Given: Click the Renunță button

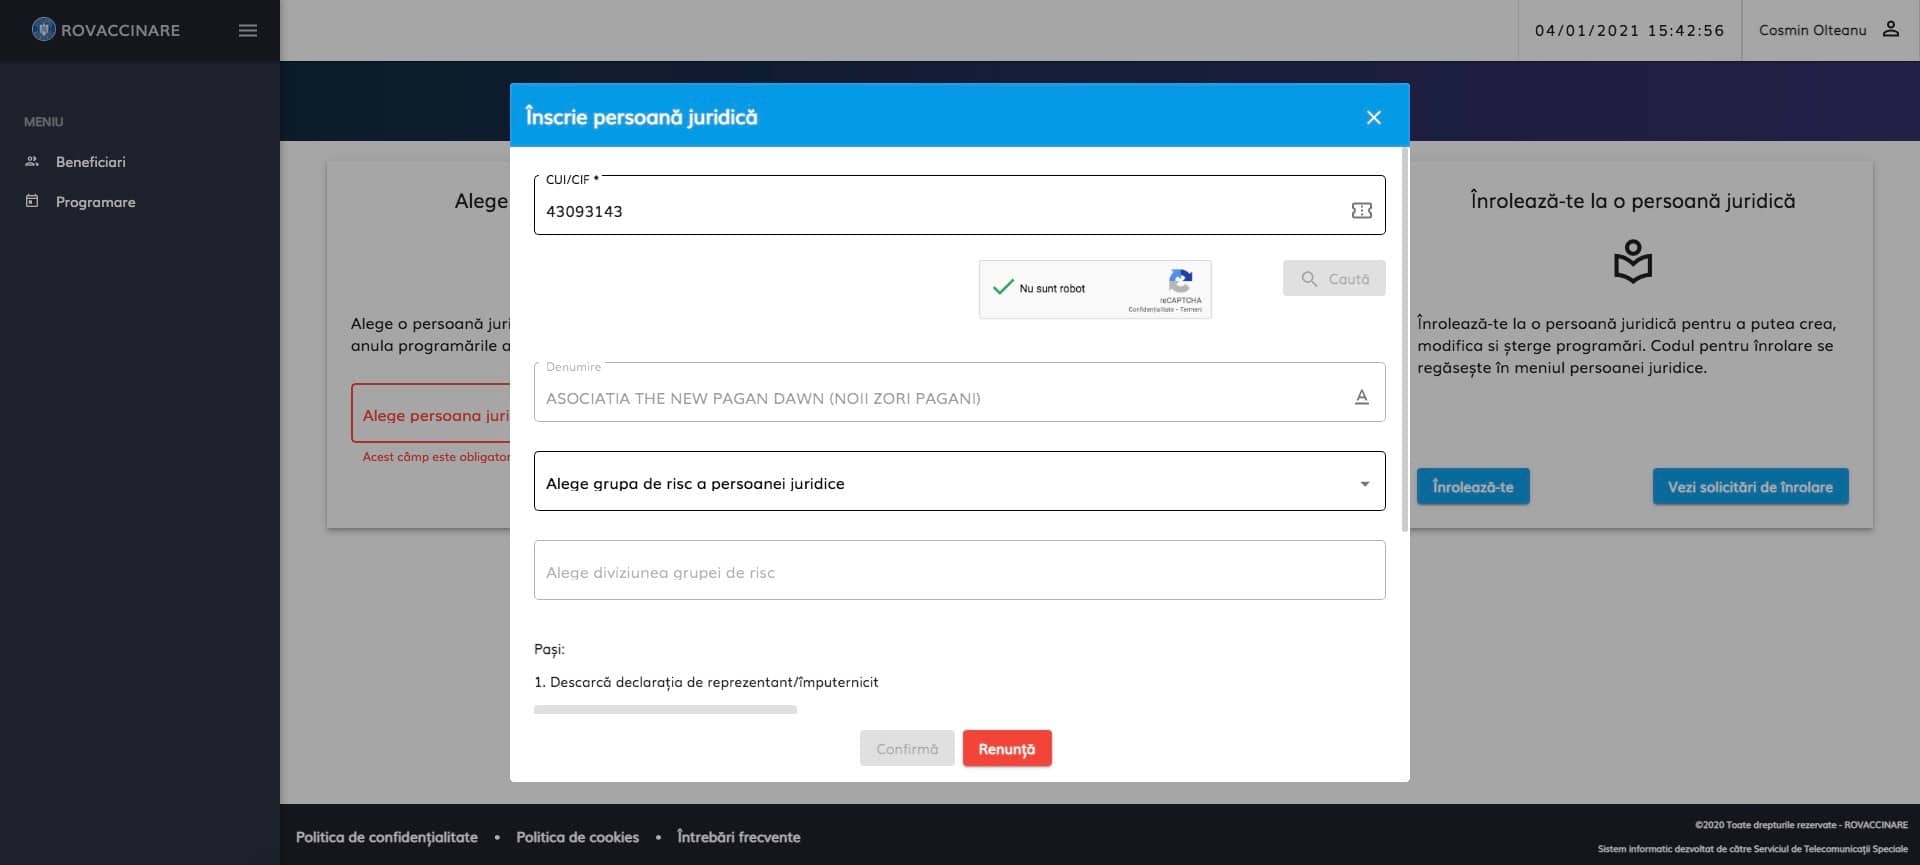Looking at the screenshot, I should pos(1007,748).
